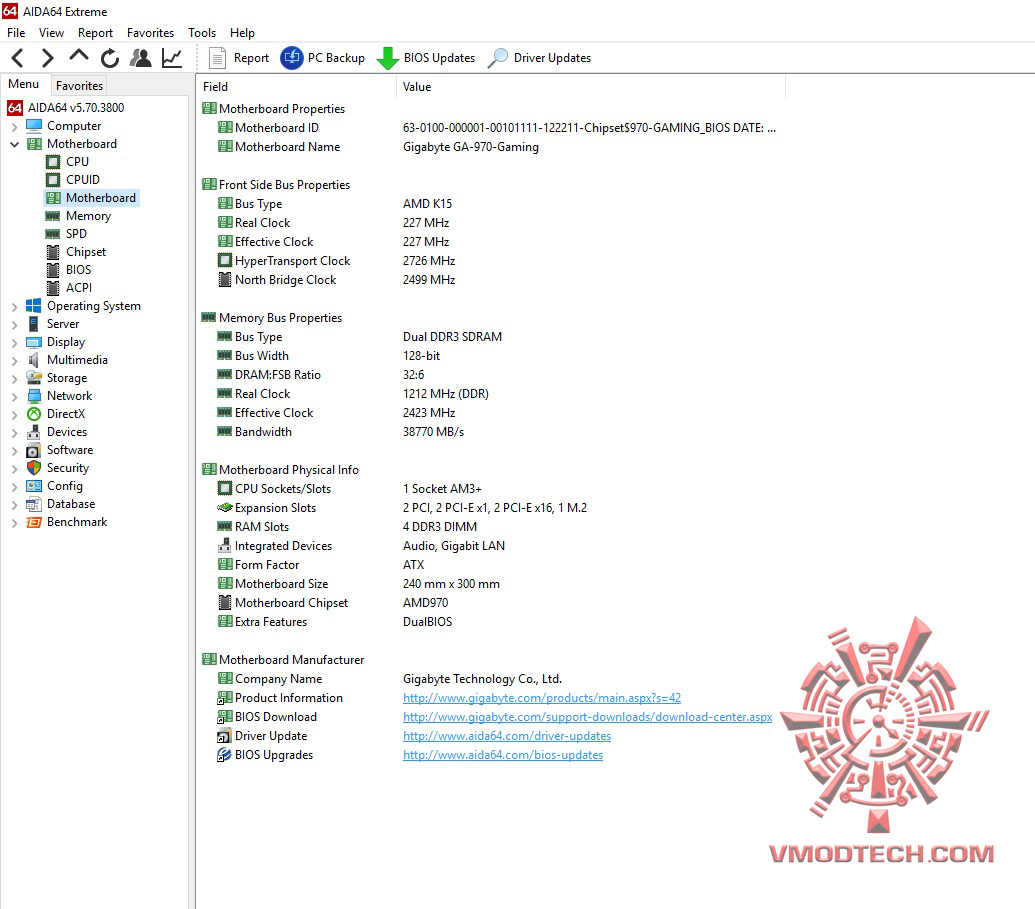
Task: Click the Report toolbar button
Action: tap(239, 58)
